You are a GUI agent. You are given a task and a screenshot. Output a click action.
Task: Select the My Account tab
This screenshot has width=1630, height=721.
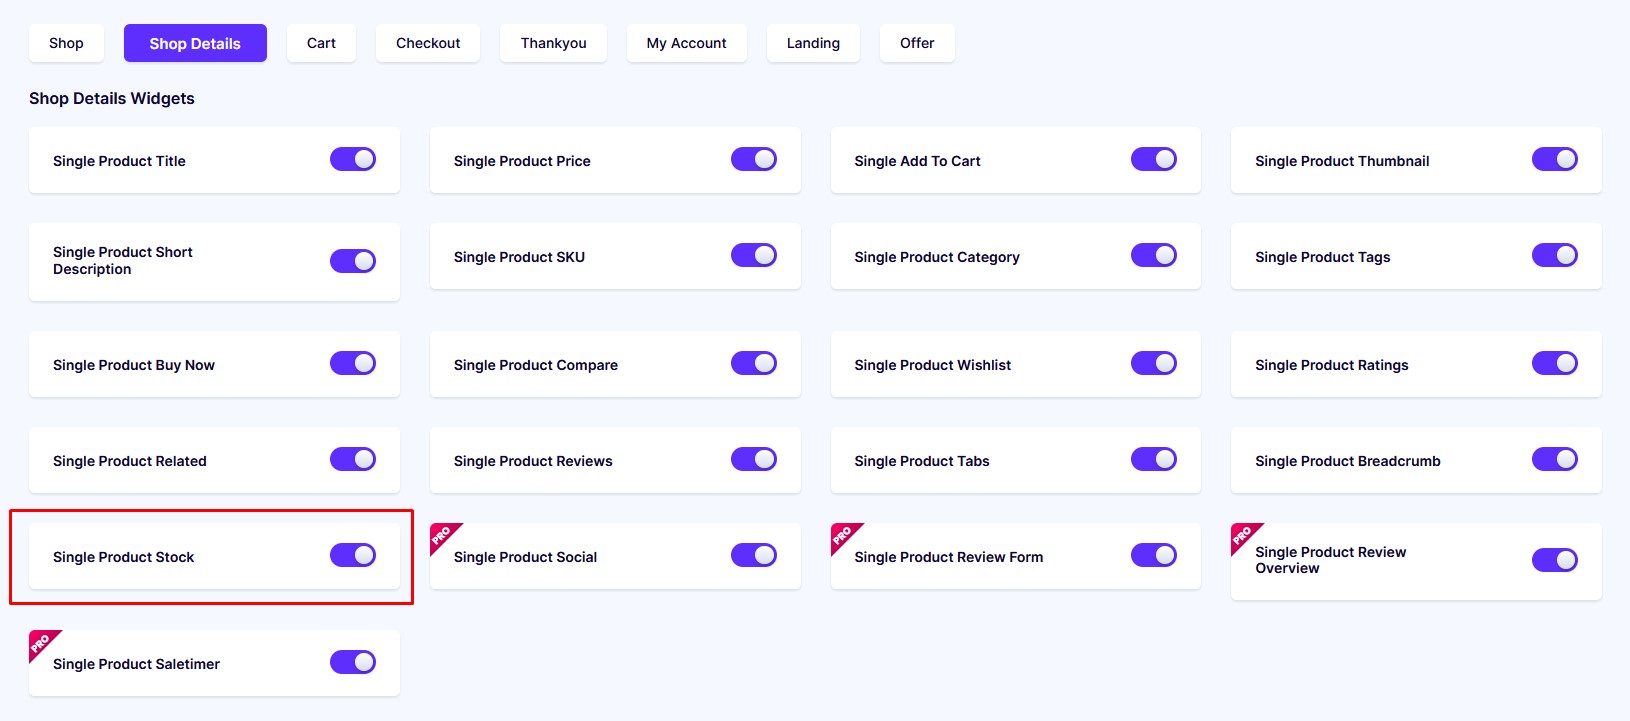tap(687, 43)
